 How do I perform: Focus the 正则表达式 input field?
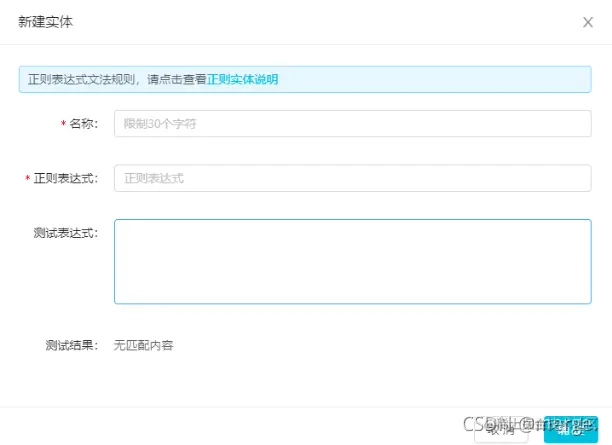pyautogui.click(x=352, y=178)
